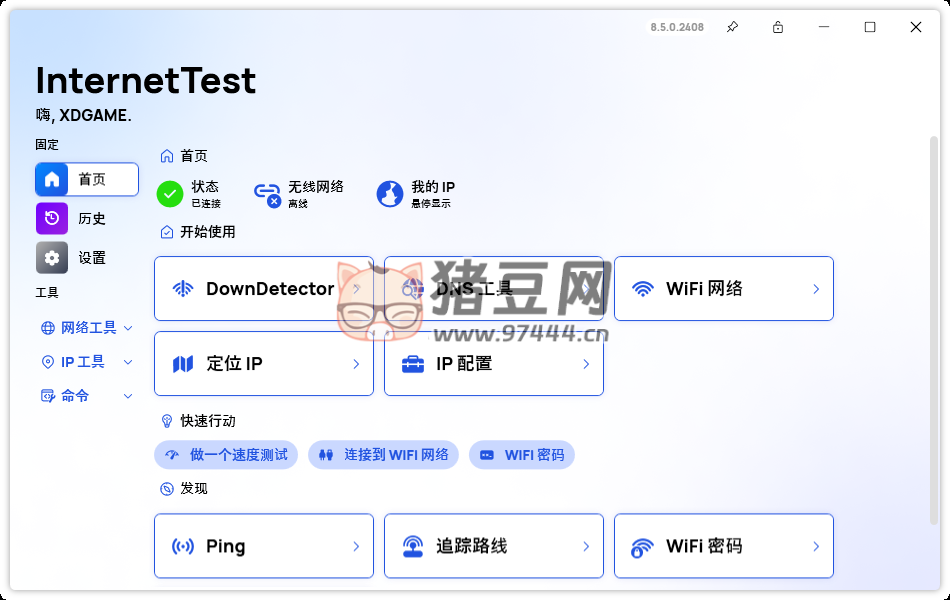
Task: Start the 做一个速度测试 quick action
Action: pyautogui.click(x=227, y=455)
